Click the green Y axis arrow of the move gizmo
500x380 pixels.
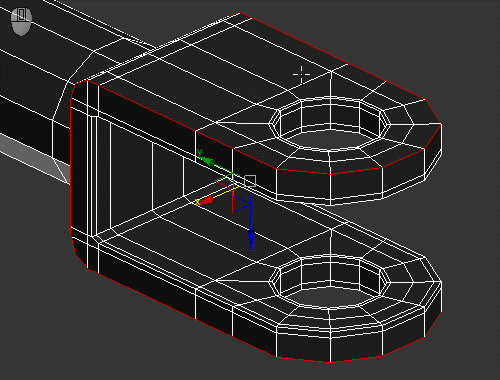pos(208,161)
